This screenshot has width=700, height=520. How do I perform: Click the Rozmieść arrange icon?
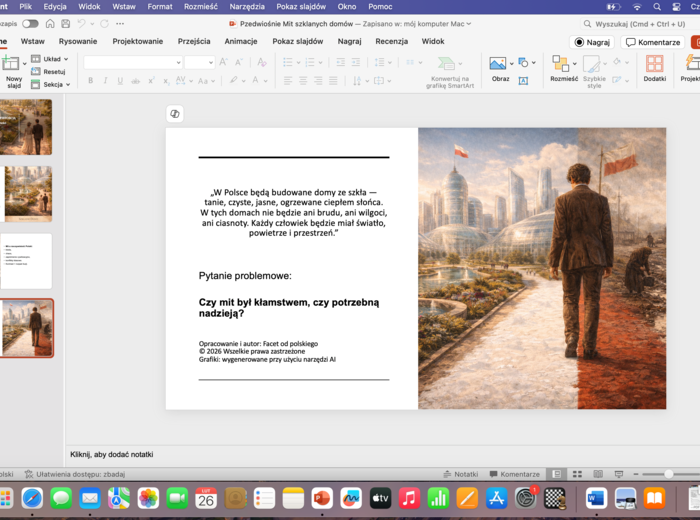(x=561, y=64)
